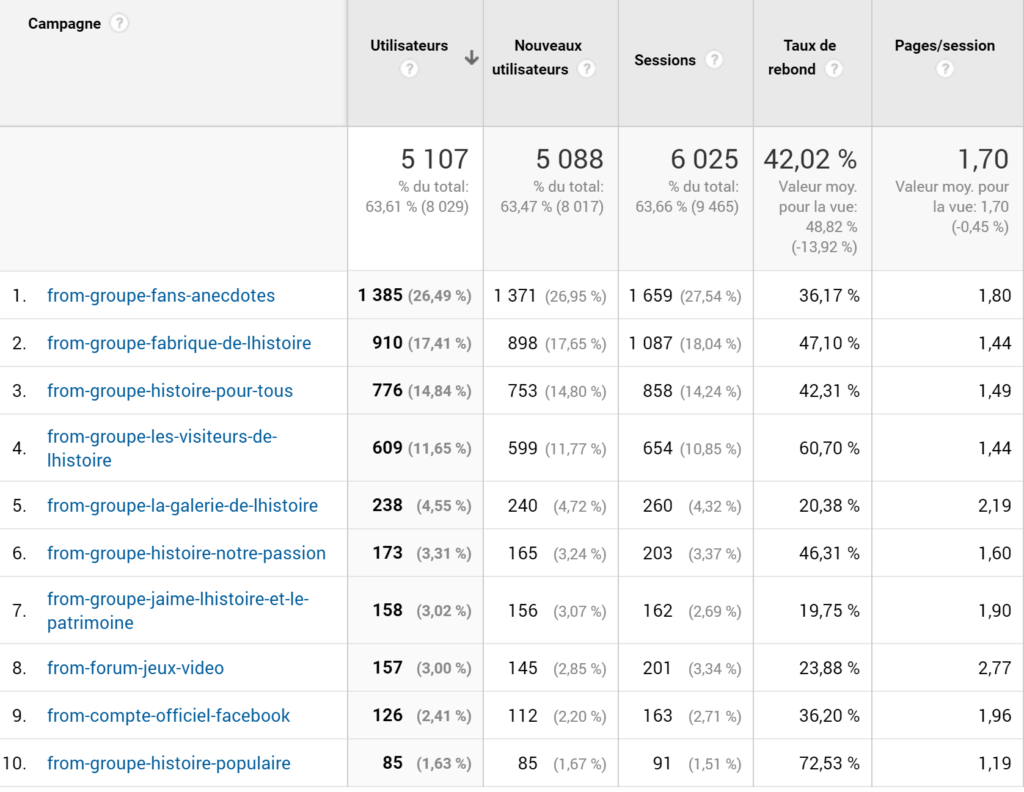Select bounce rate 20,38 %
This screenshot has height=792, width=1024.
829,507
